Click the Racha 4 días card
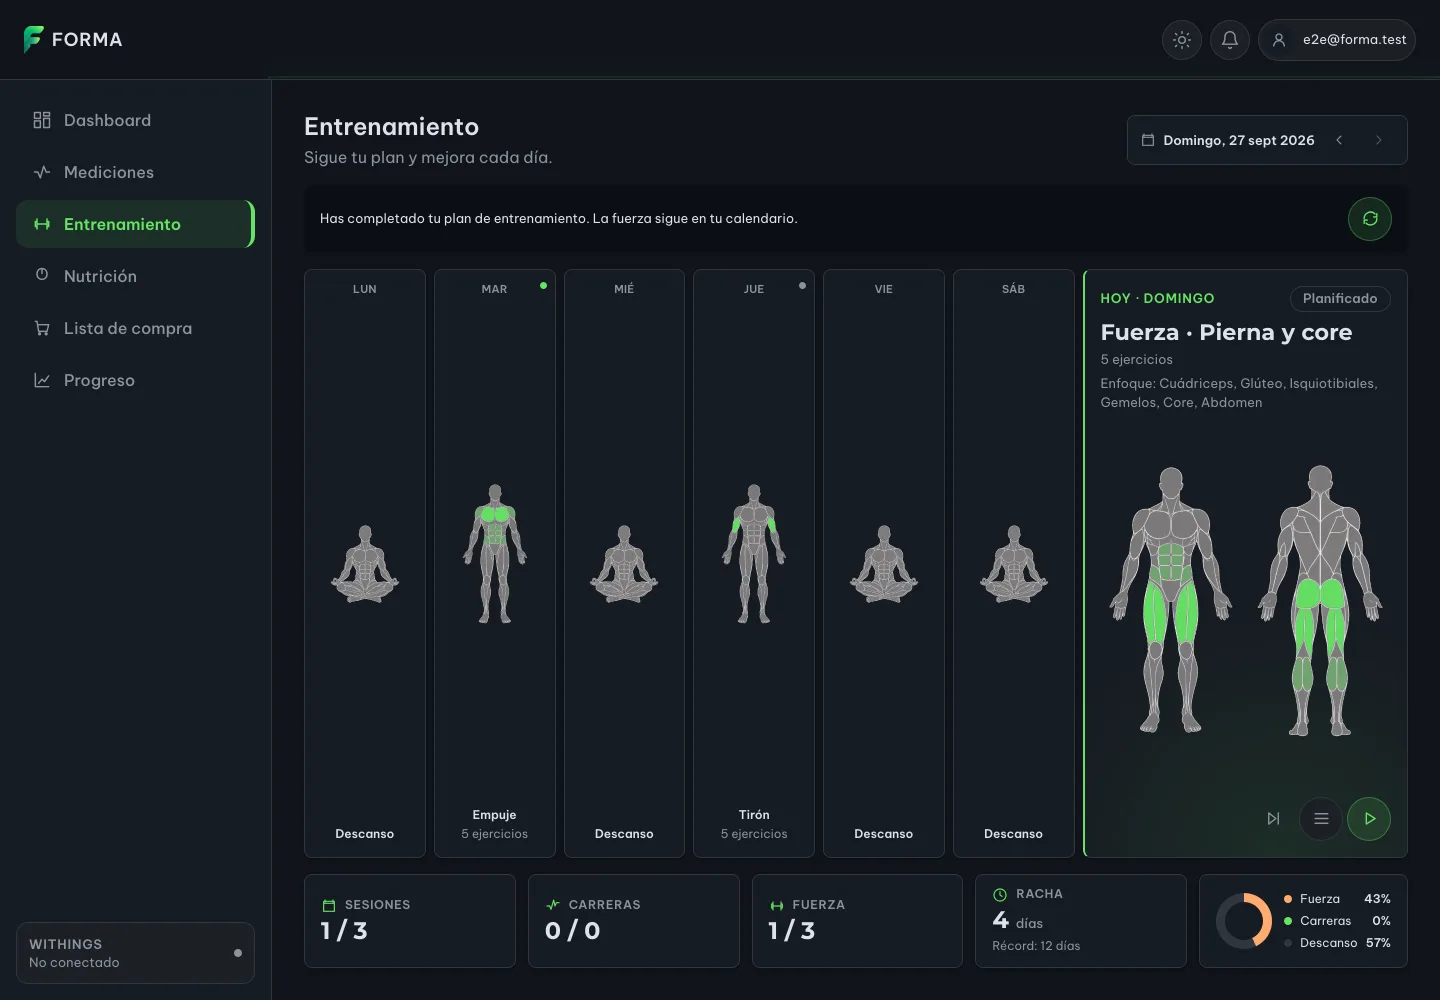The width and height of the screenshot is (1440, 1000). click(1081, 921)
